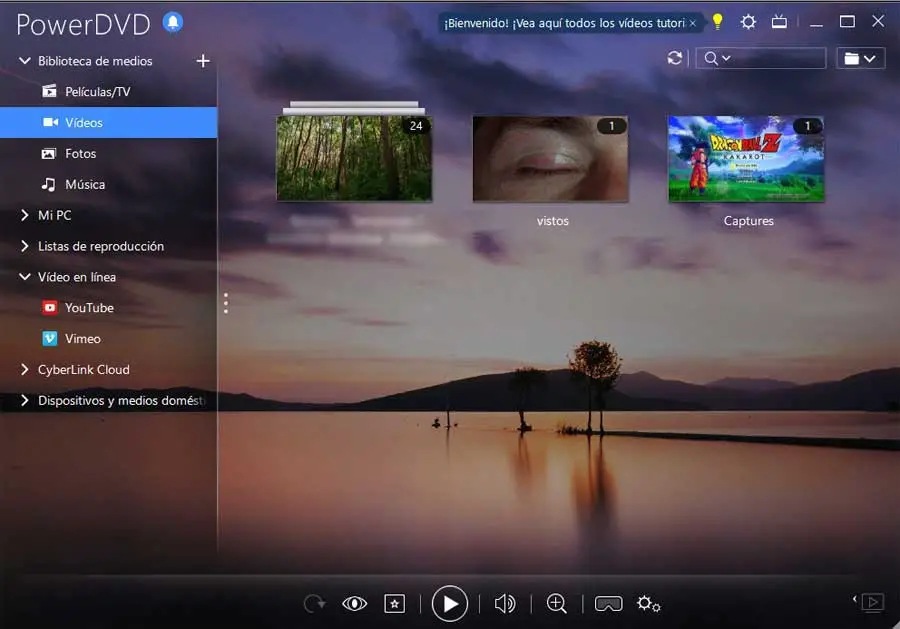Toggle the bookmark star button
Screen dimensions: 900x629
click(x=395, y=603)
